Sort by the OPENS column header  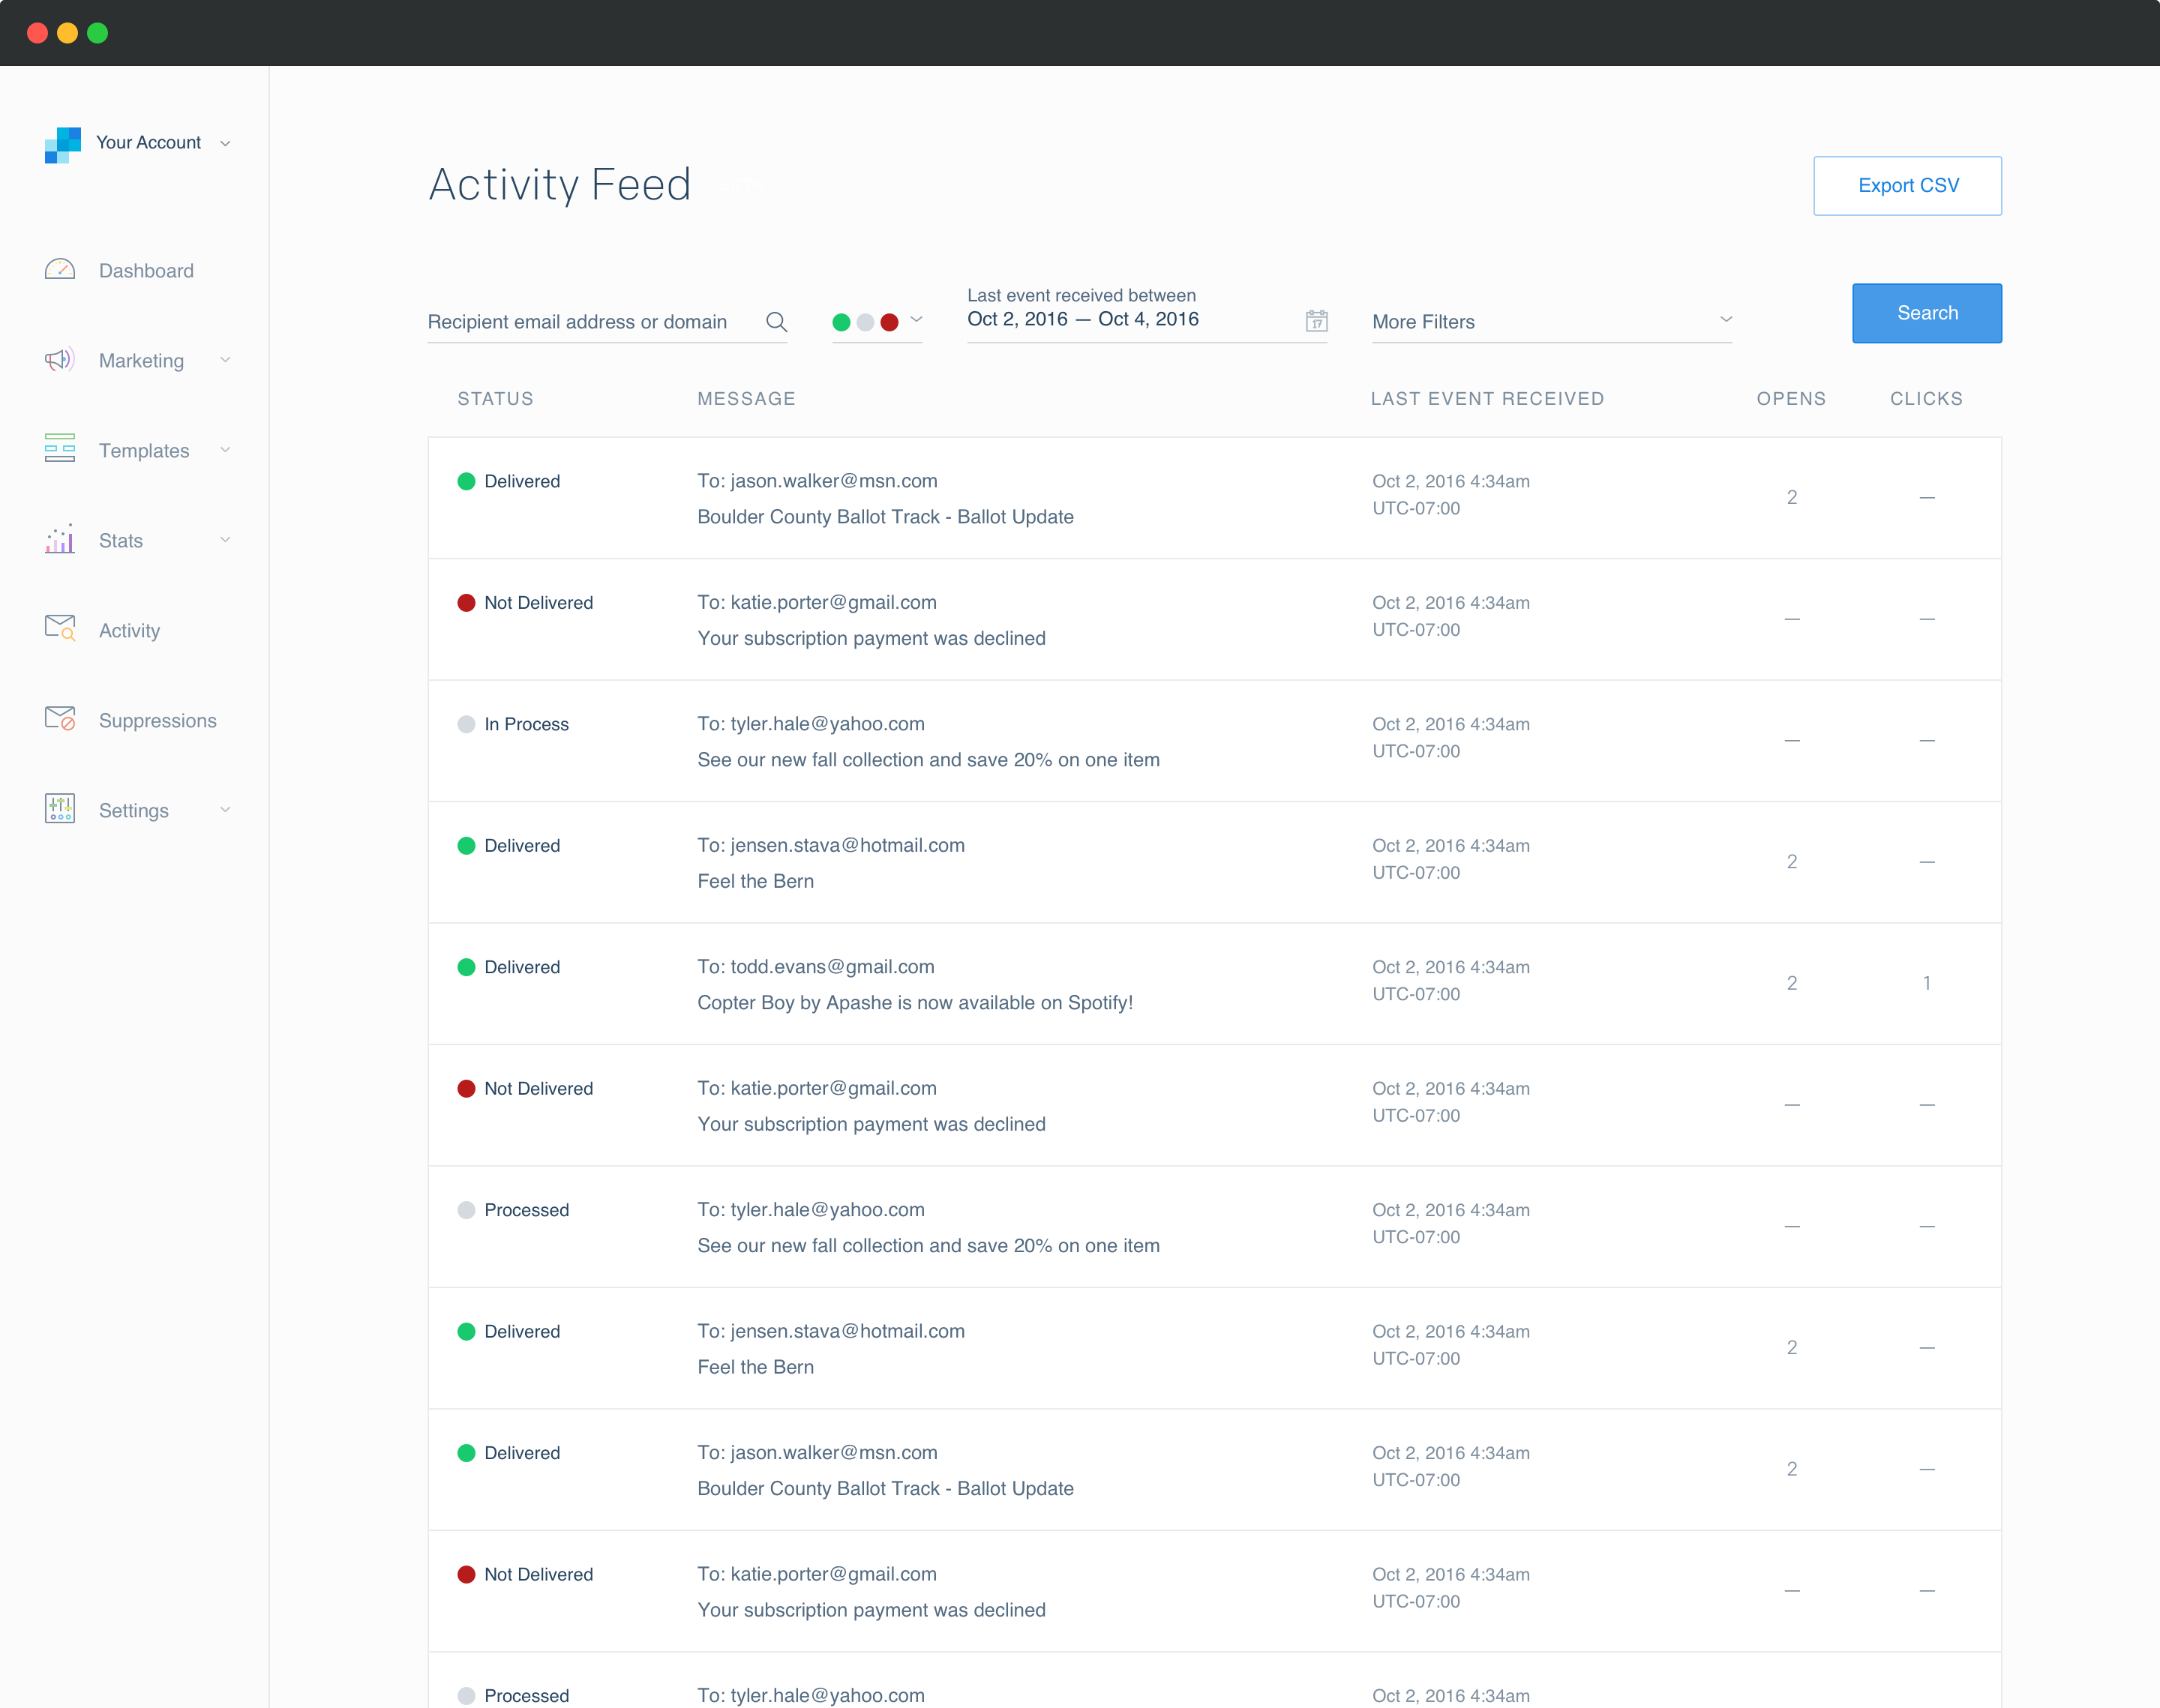[x=1791, y=399]
